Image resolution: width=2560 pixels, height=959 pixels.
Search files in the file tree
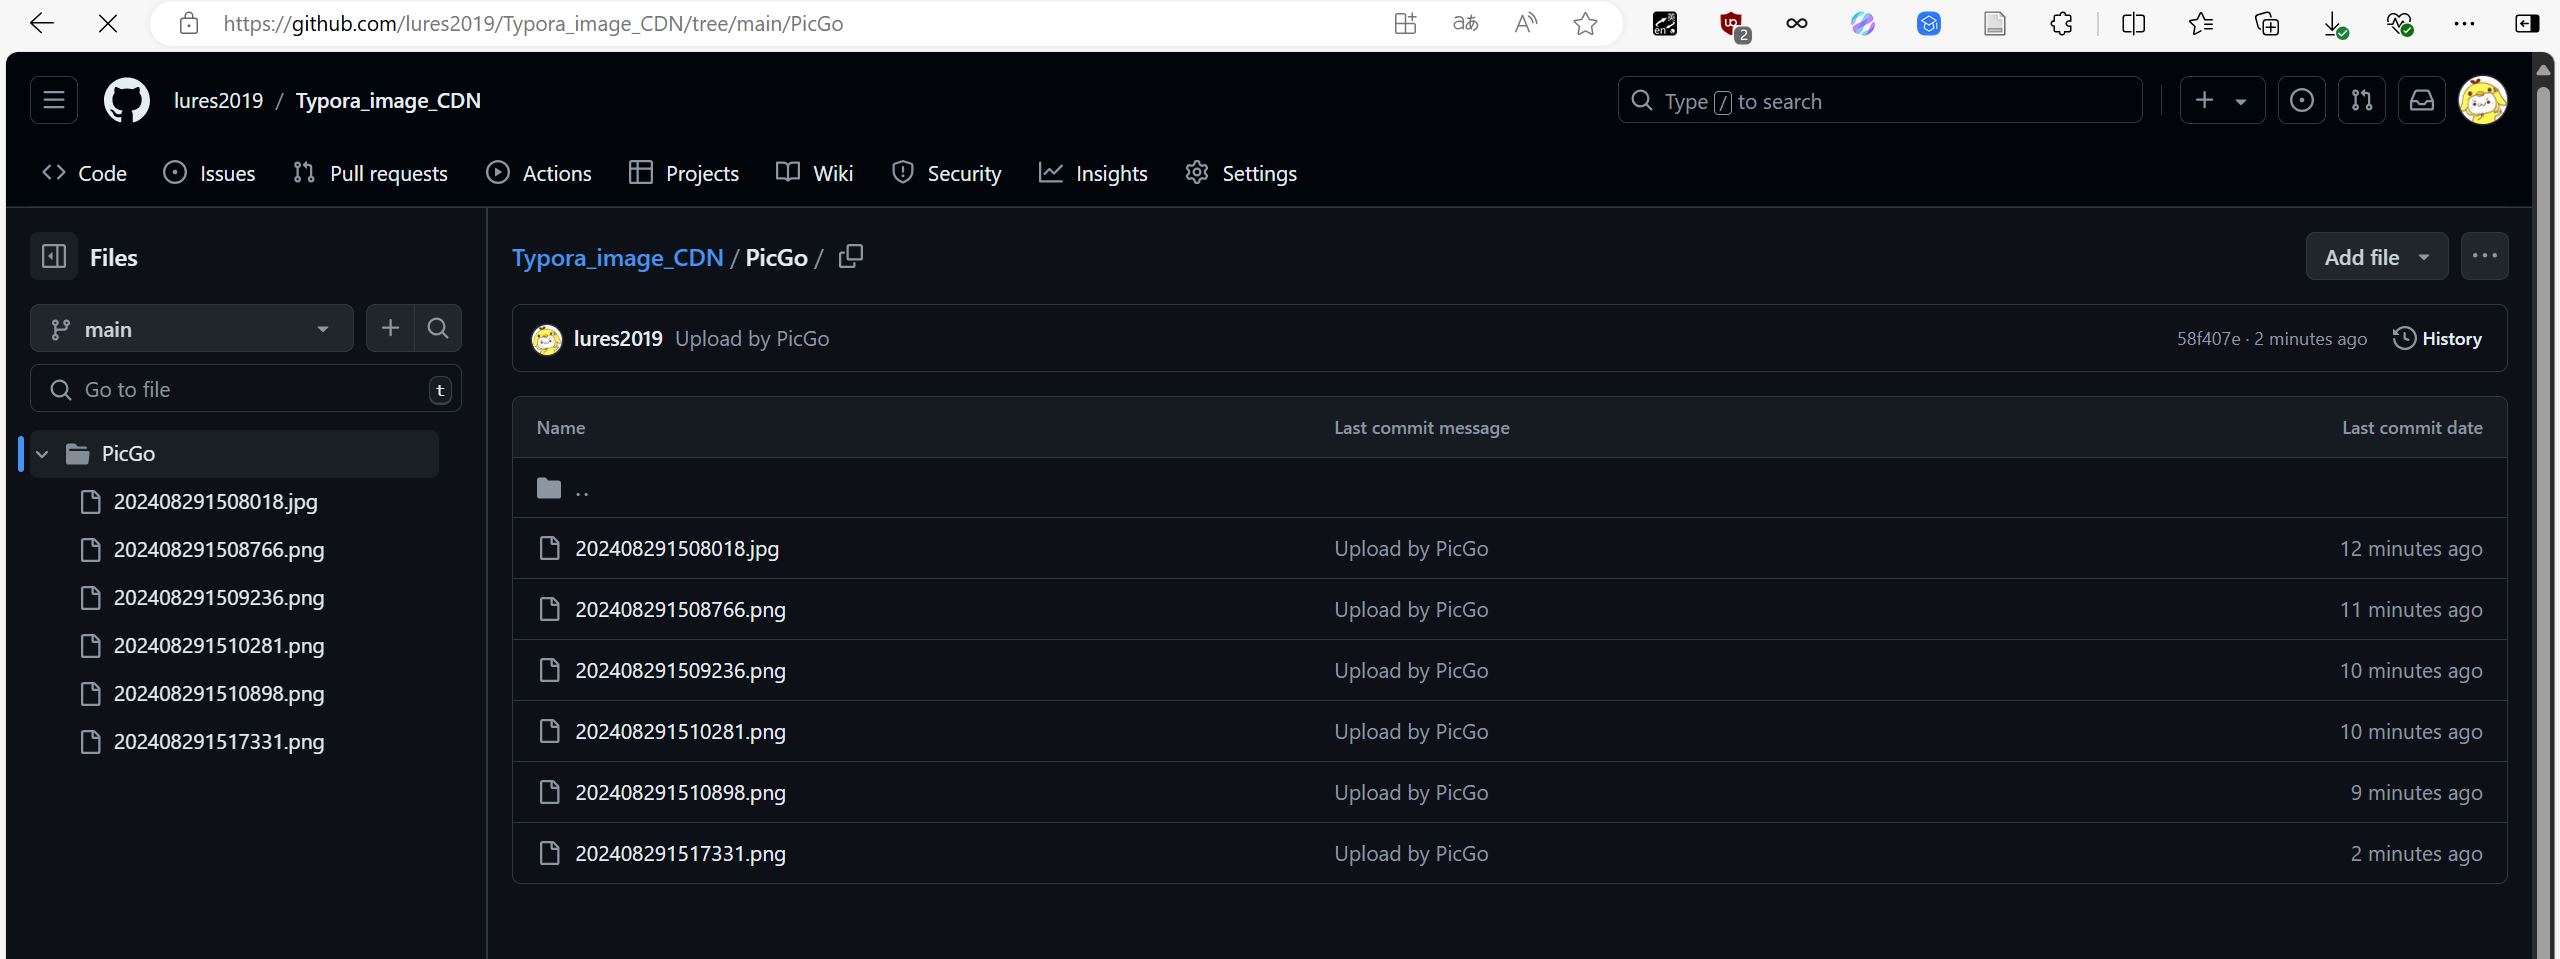(x=438, y=328)
